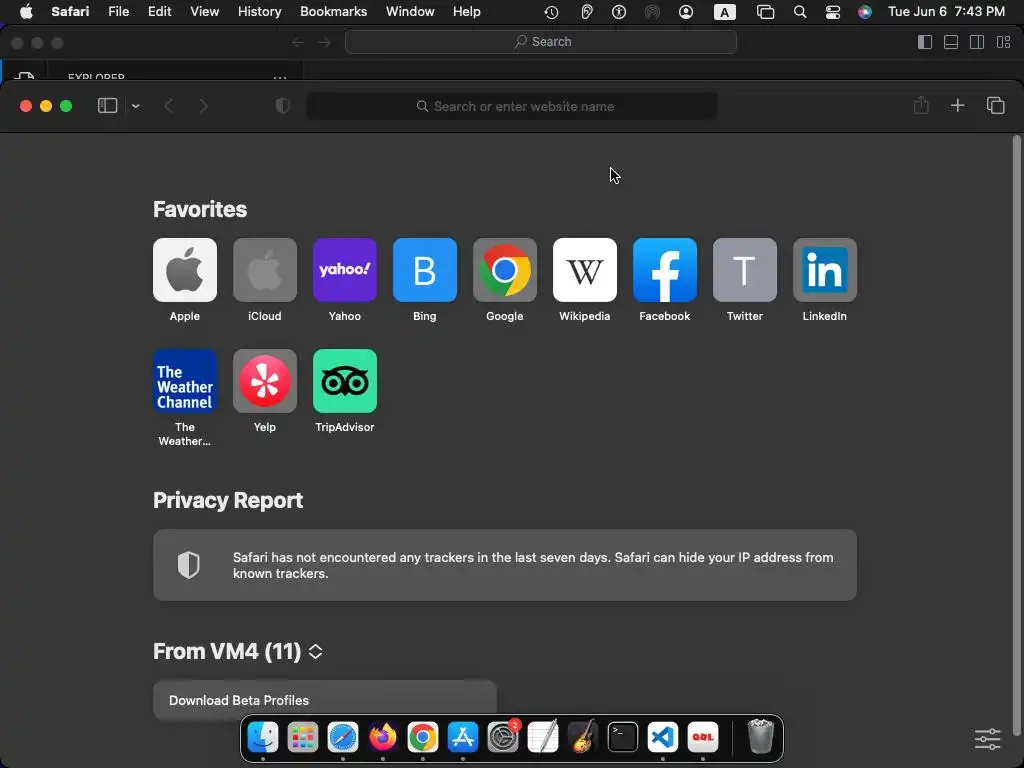This screenshot has height=768, width=1024.
Task: Open the Safari application menu
Action: click(70, 12)
